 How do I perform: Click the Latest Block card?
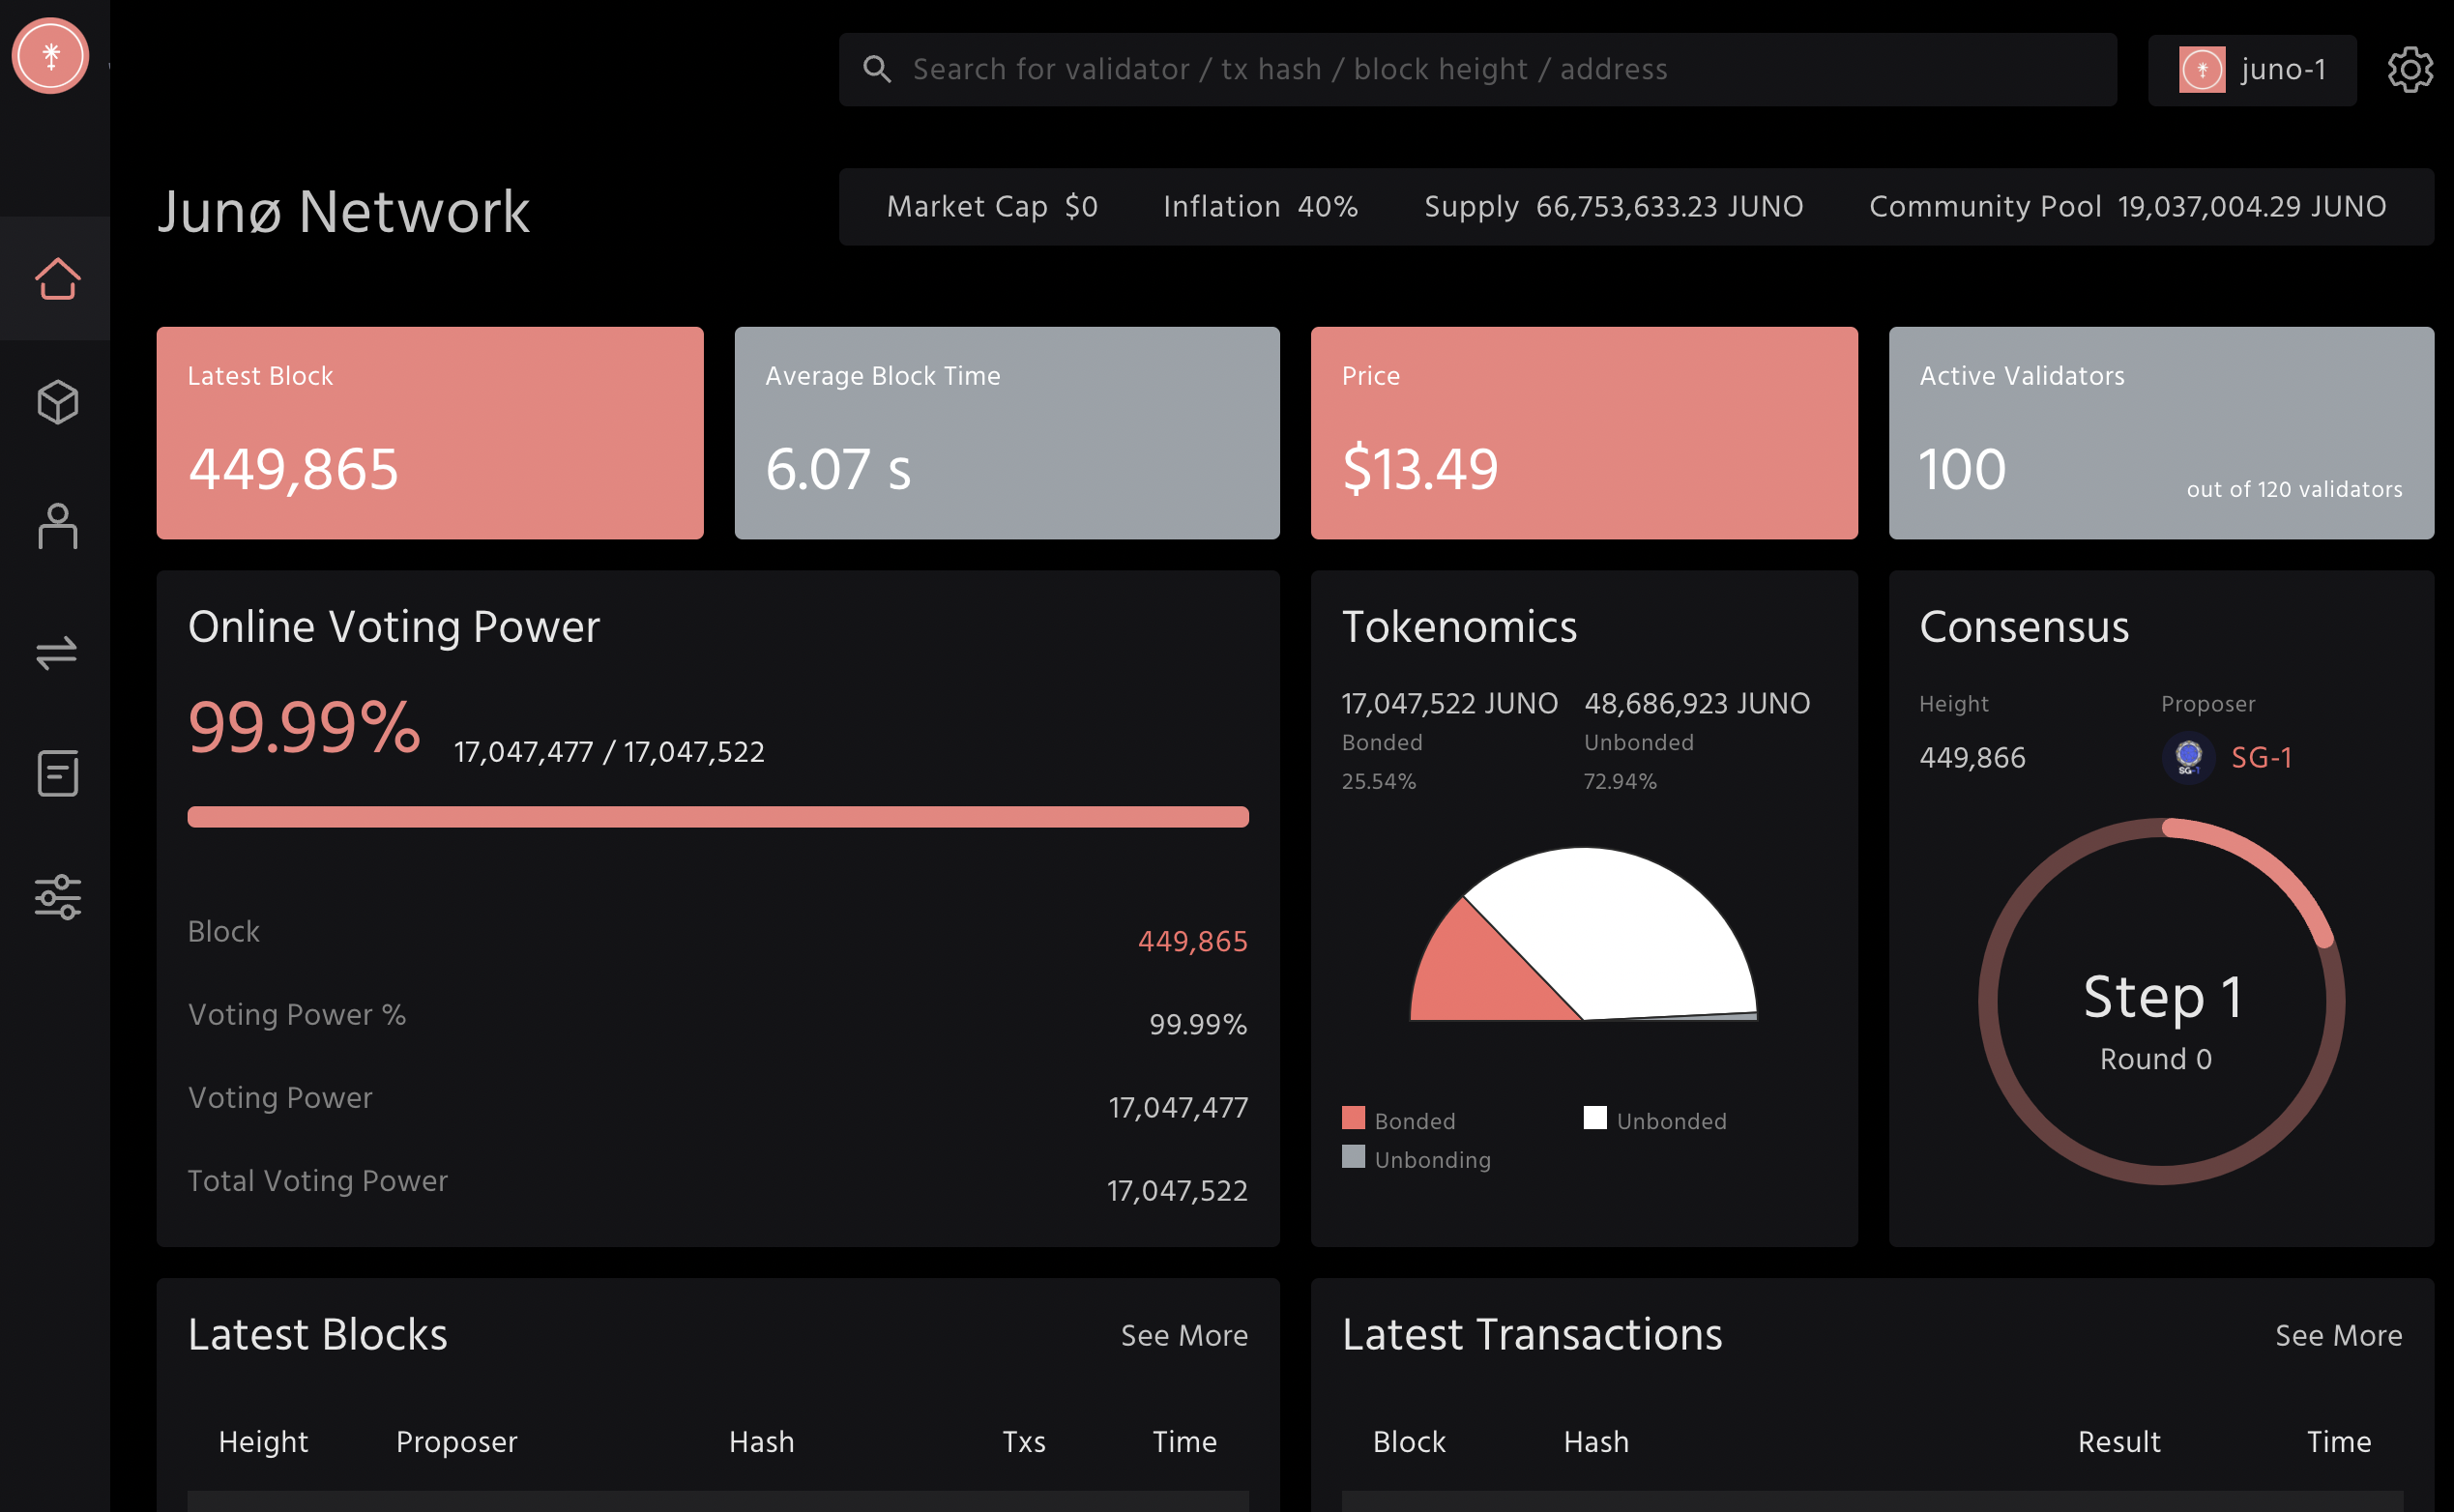pos(430,433)
